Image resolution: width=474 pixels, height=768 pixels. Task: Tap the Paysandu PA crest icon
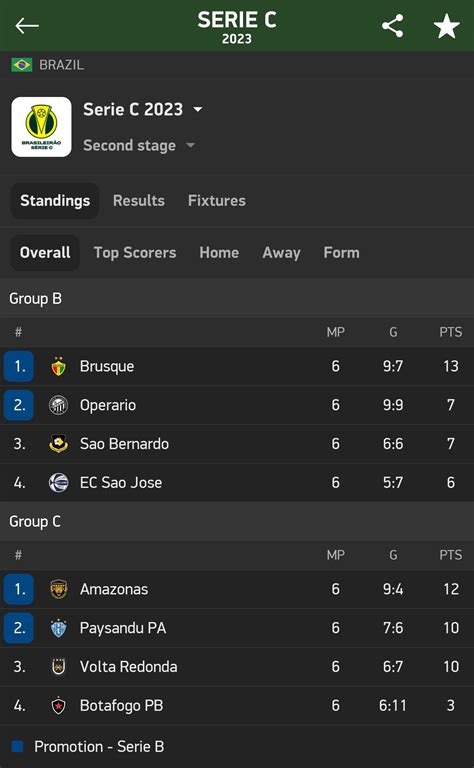(x=58, y=628)
